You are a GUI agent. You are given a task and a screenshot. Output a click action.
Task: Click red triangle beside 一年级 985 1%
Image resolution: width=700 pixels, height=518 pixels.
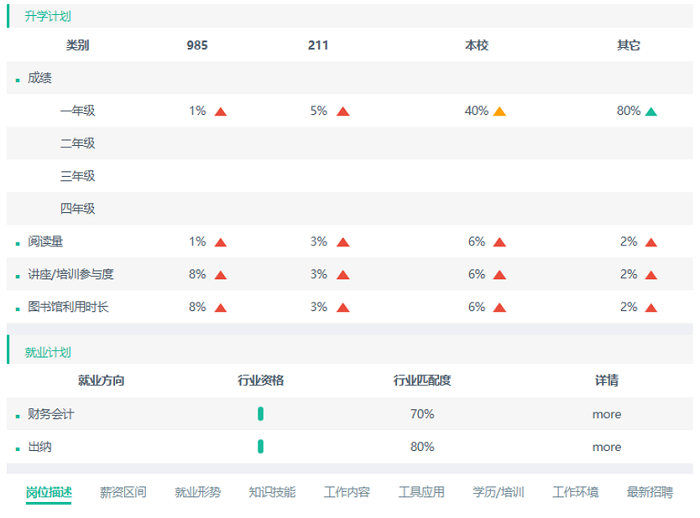221,112
